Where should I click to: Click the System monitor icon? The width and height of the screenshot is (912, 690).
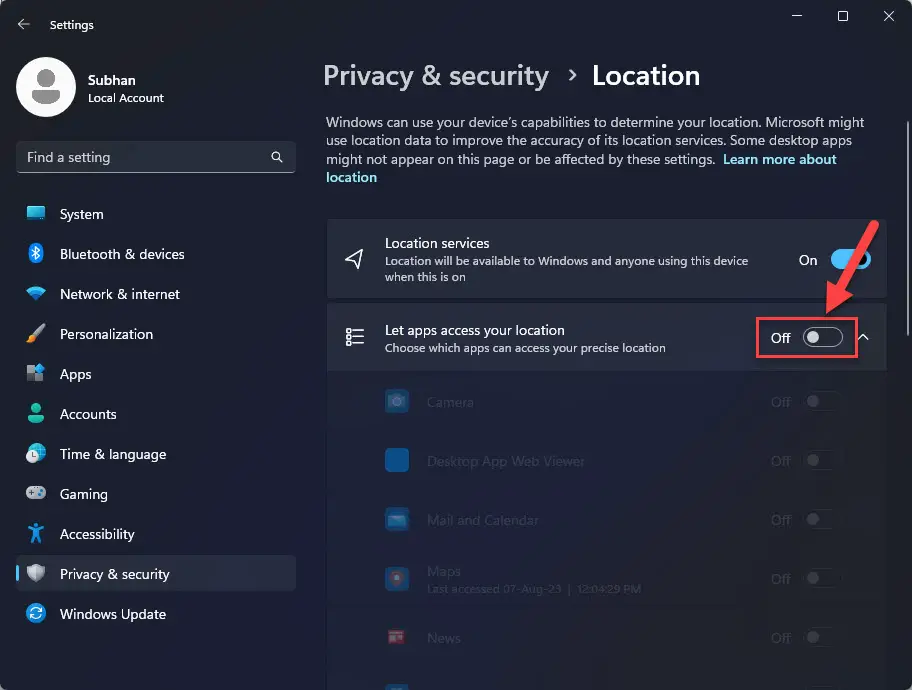(36, 214)
